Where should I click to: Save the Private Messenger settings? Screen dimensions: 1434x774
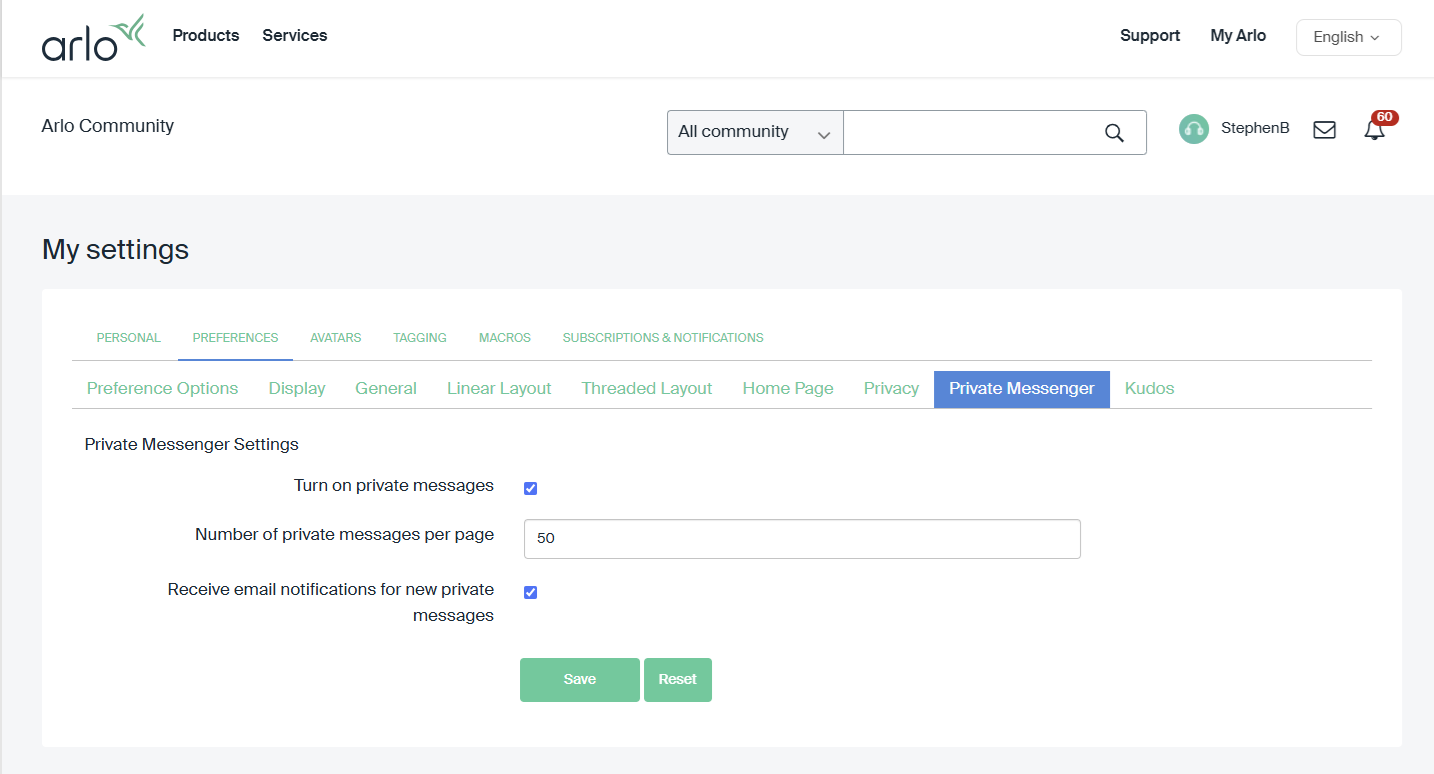(x=579, y=679)
